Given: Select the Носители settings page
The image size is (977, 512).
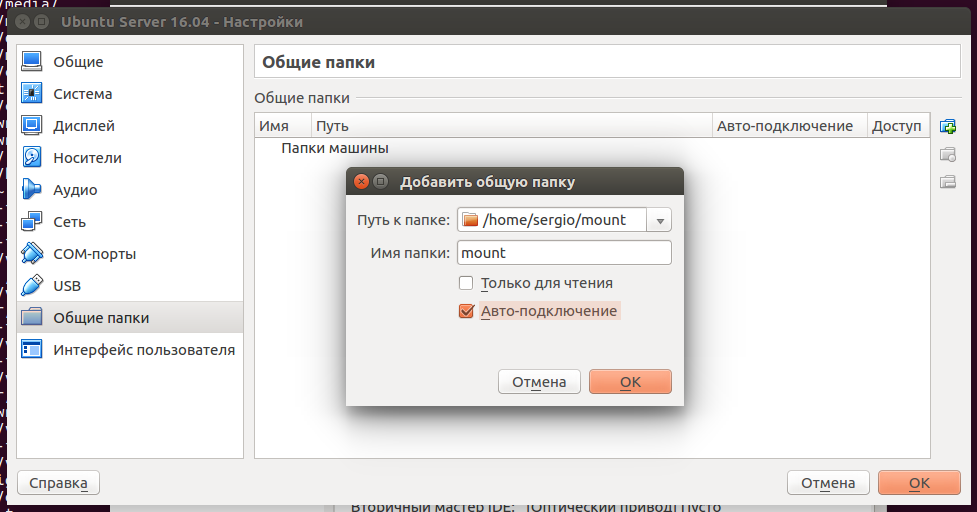Looking at the screenshot, I should click(130, 157).
